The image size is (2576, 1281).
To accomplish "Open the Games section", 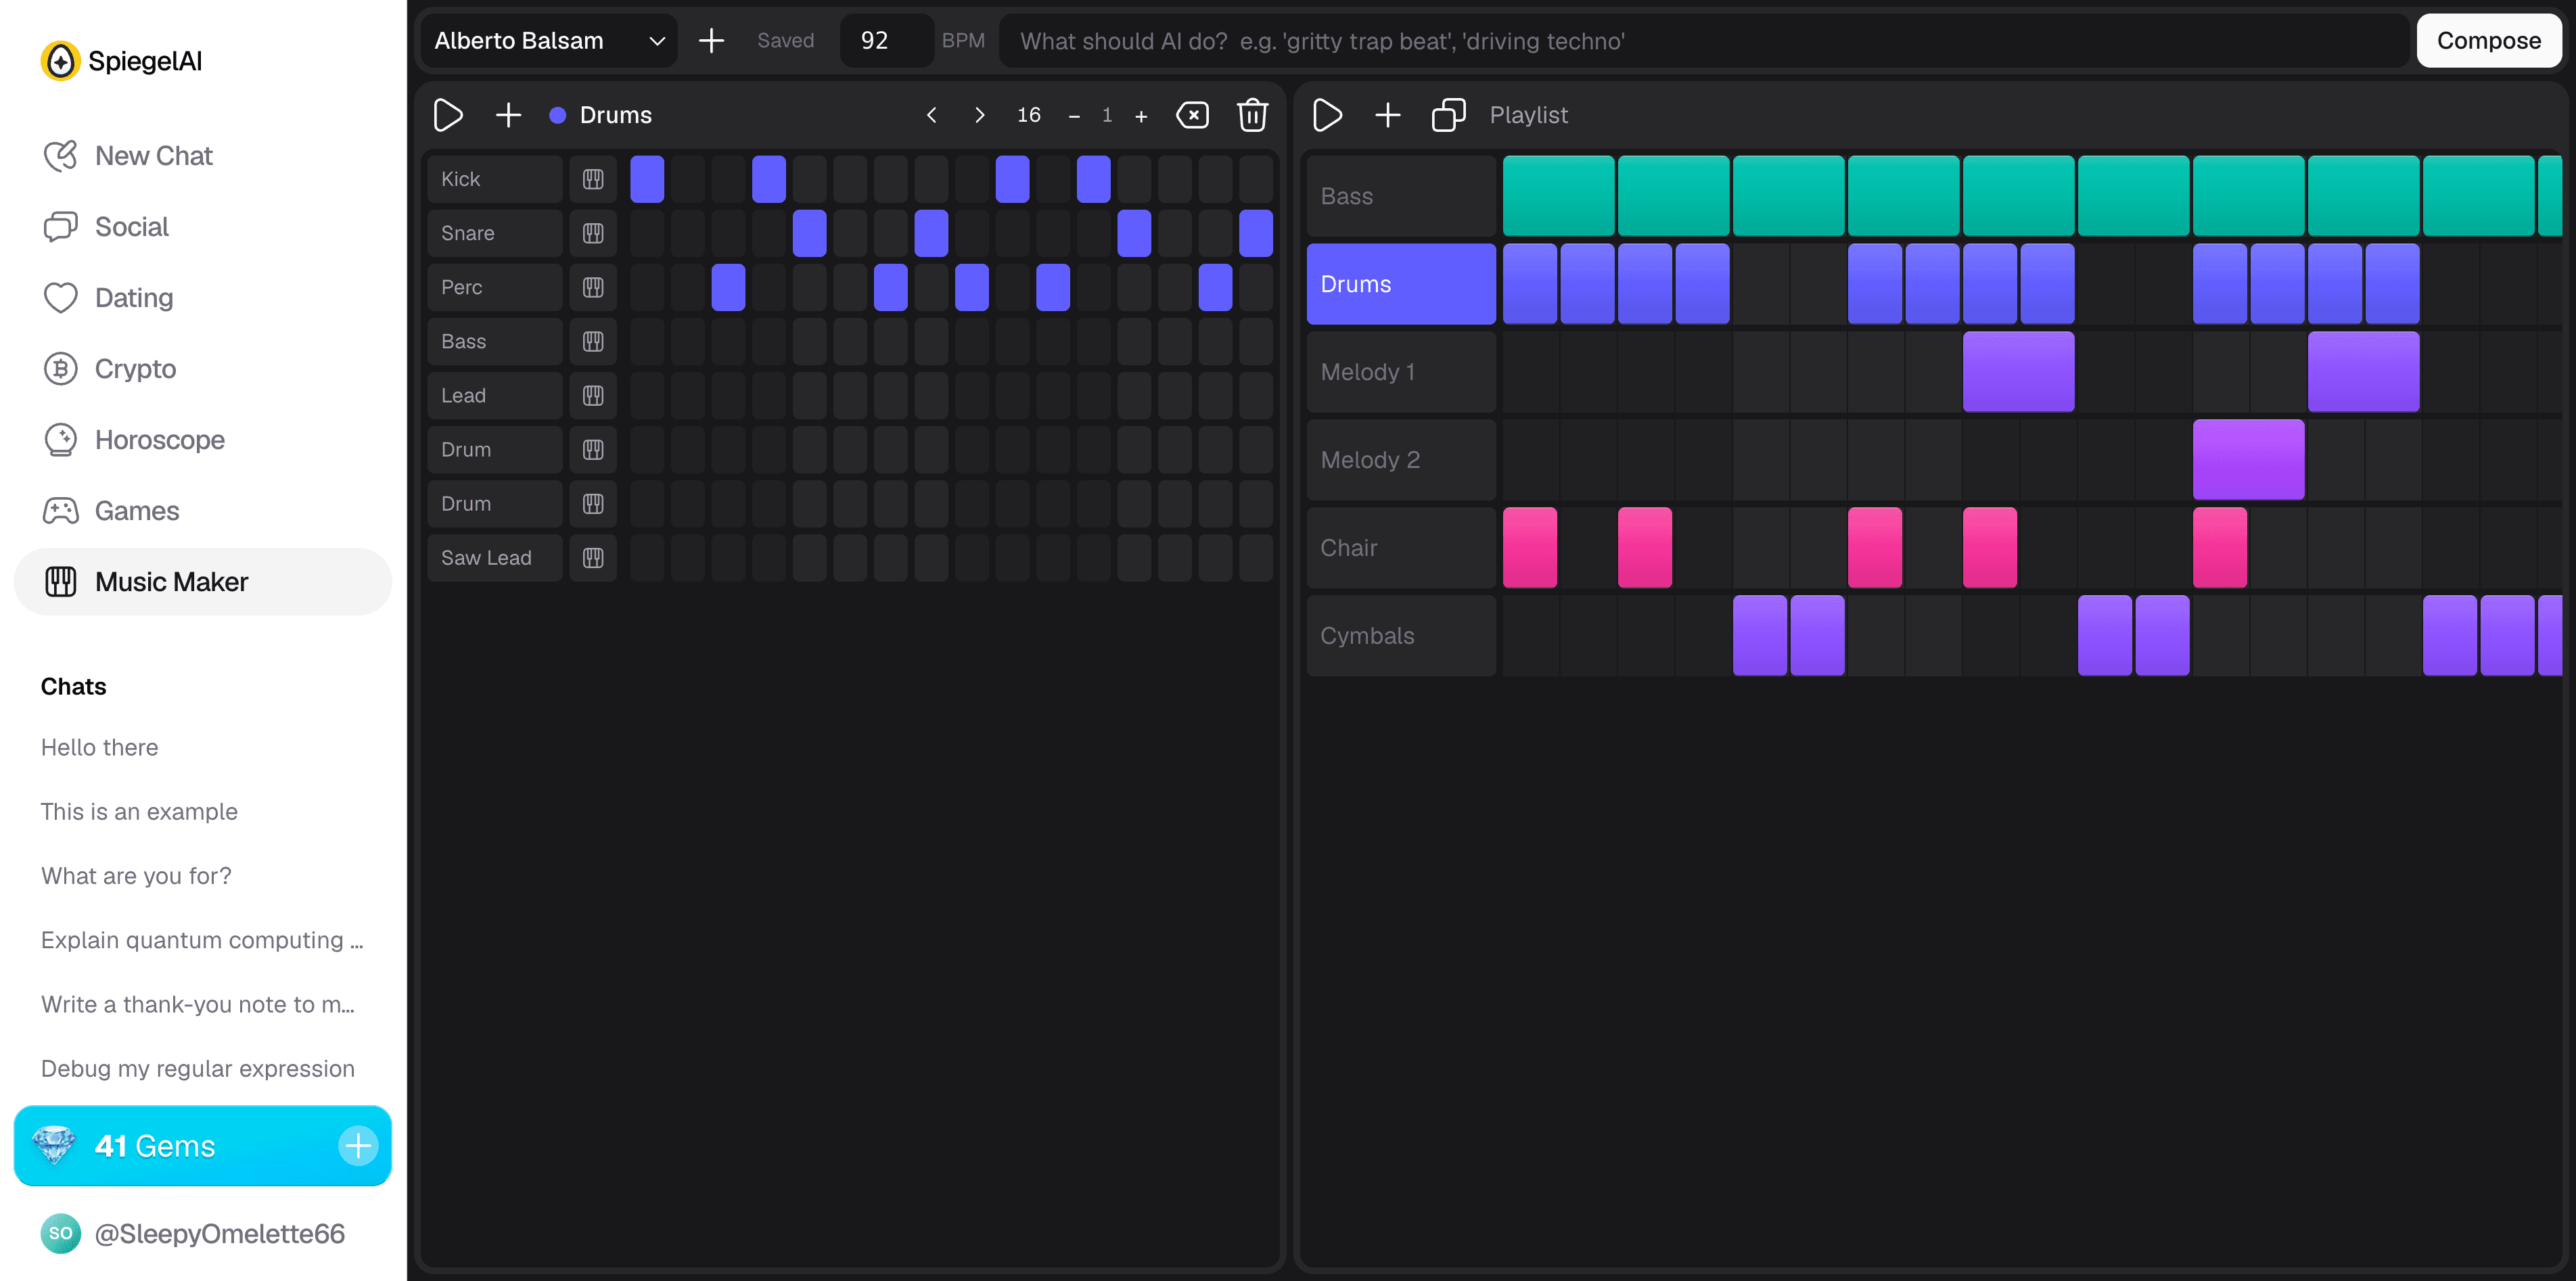I will tap(202, 511).
